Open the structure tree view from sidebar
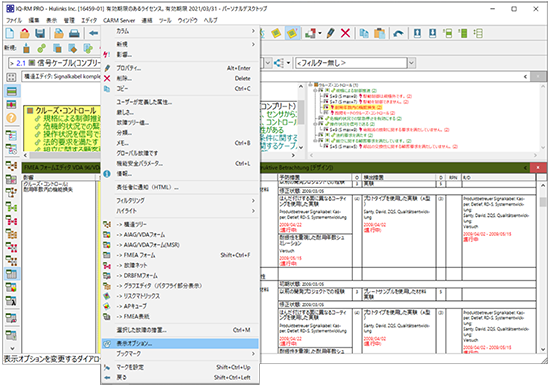550x386 pixels. coord(11,165)
